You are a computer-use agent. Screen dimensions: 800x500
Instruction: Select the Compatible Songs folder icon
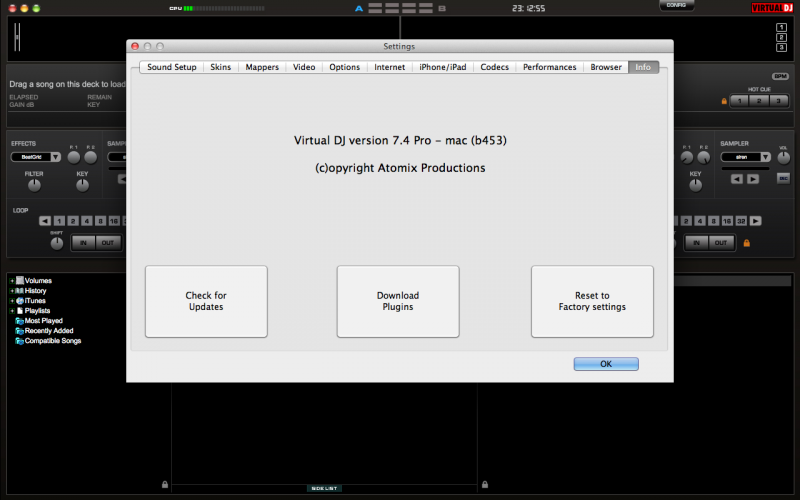(19, 341)
